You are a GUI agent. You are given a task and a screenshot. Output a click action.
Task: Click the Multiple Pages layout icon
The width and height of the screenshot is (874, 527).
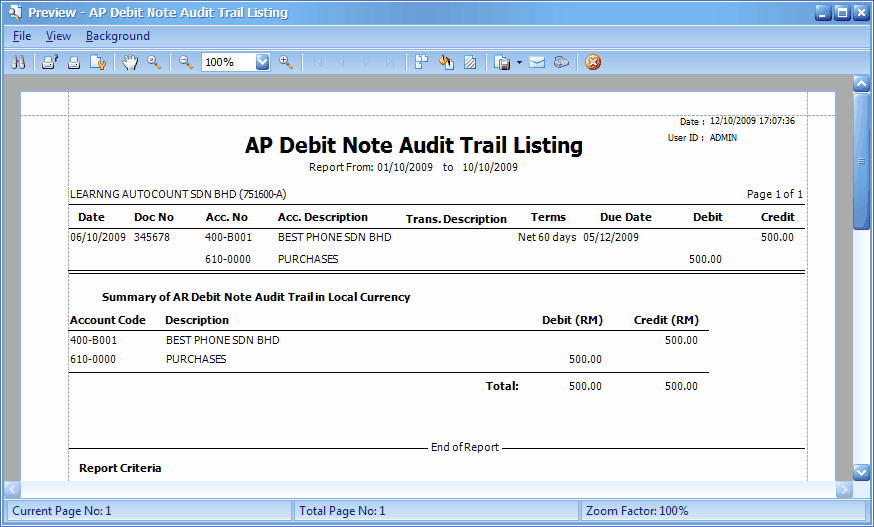(421, 62)
